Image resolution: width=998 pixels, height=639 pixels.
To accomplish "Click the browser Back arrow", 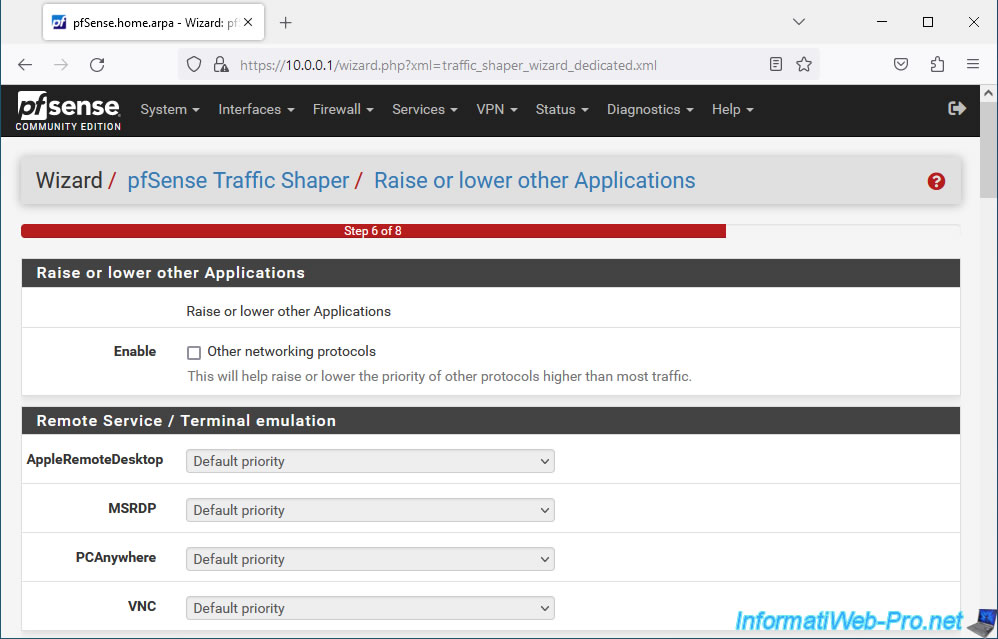I will pos(25,64).
